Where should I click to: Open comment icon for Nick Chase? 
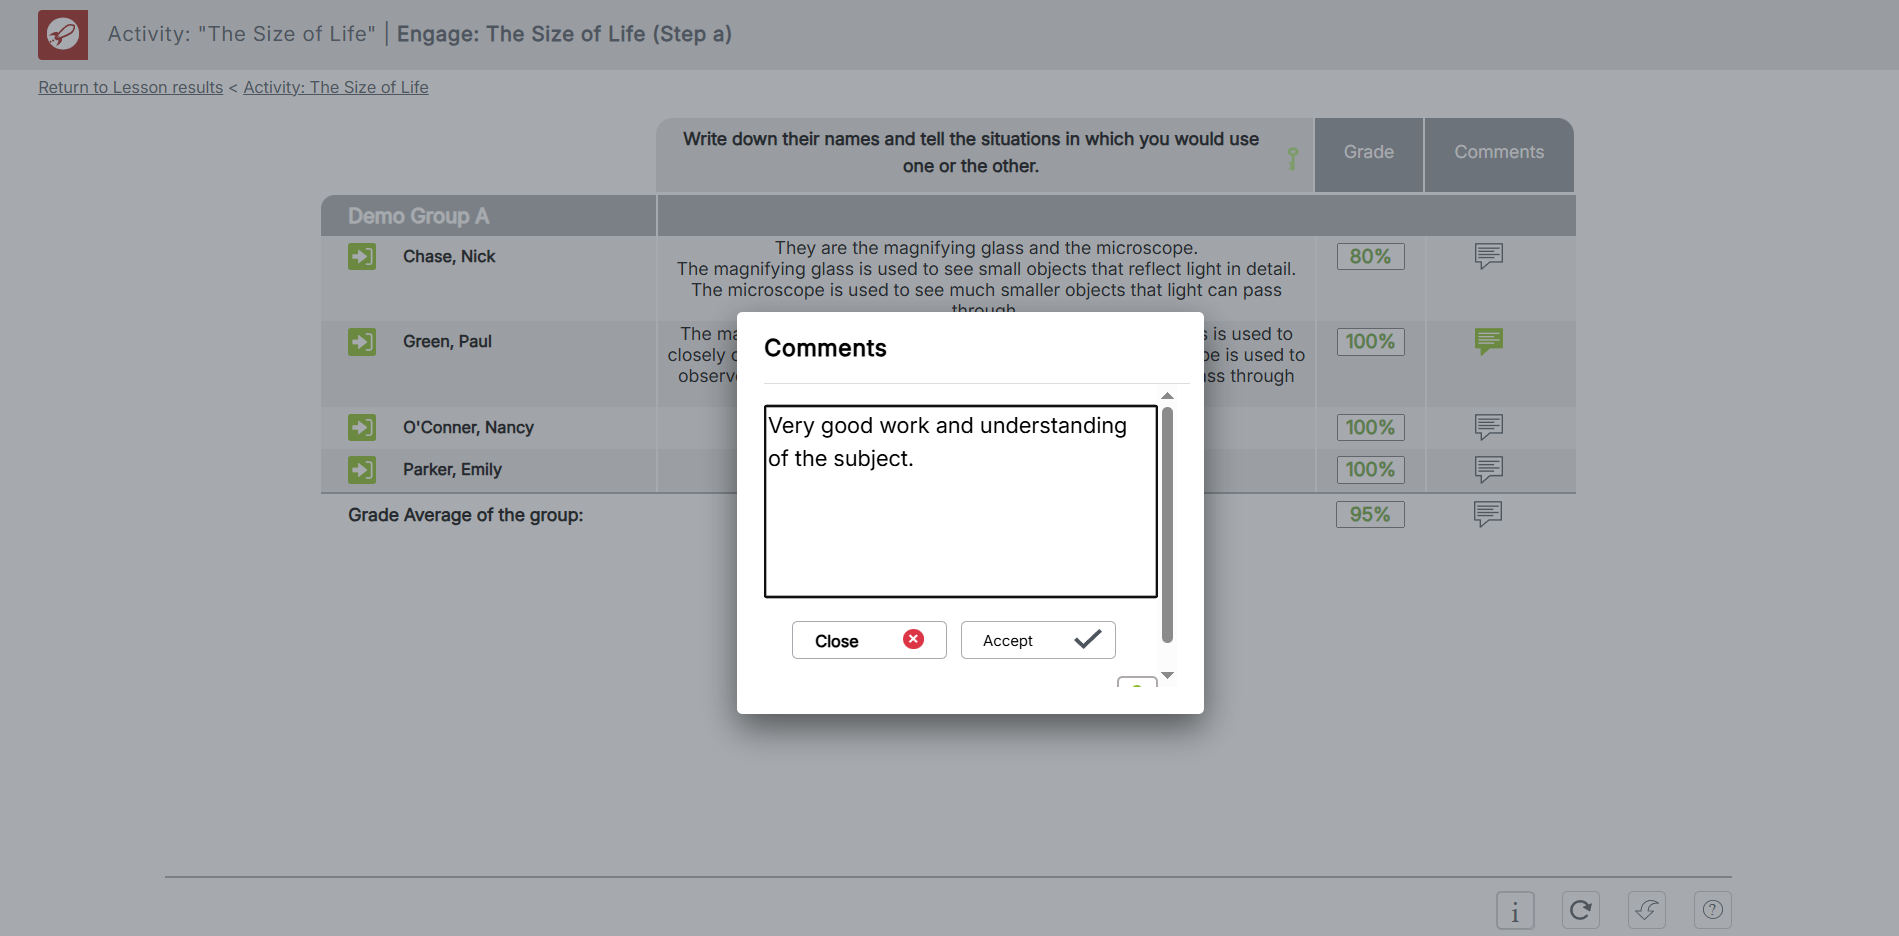[x=1488, y=256]
